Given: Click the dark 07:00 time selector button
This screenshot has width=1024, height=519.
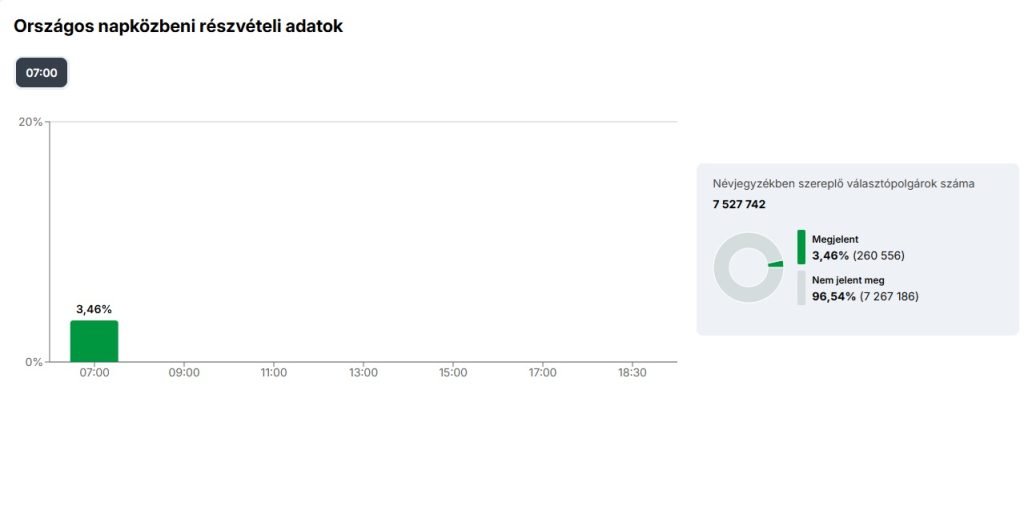Looking at the screenshot, I should [41, 73].
